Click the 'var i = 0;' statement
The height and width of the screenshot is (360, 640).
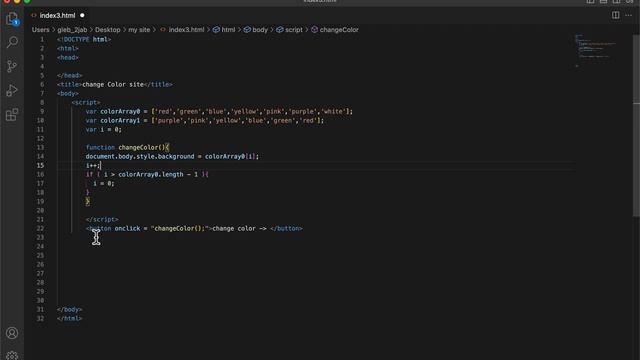pyautogui.click(x=104, y=129)
